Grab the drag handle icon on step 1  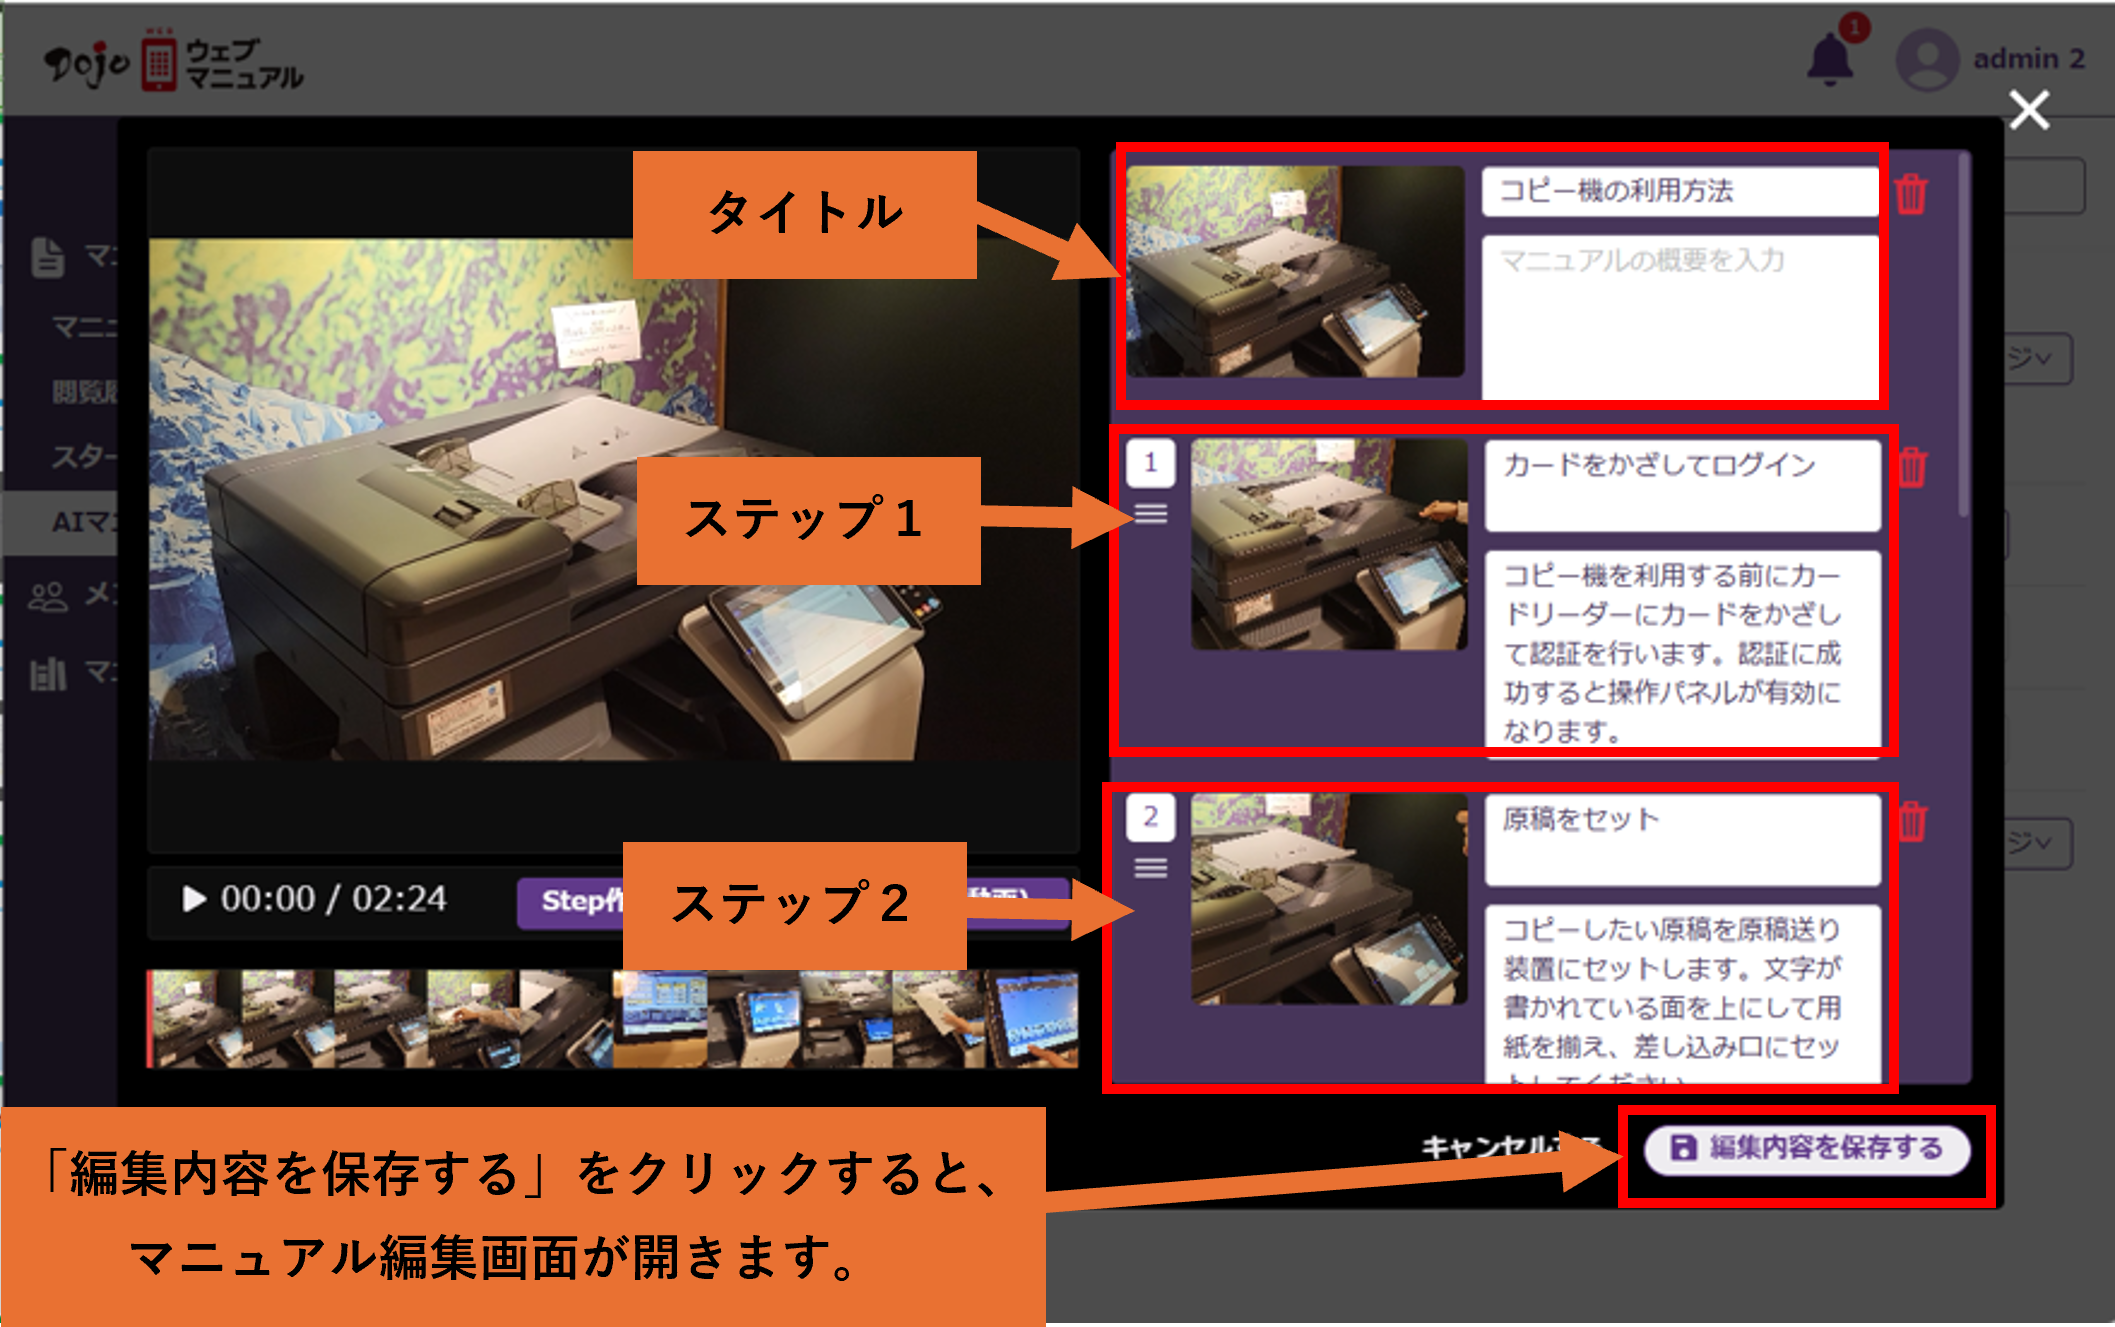point(1149,514)
